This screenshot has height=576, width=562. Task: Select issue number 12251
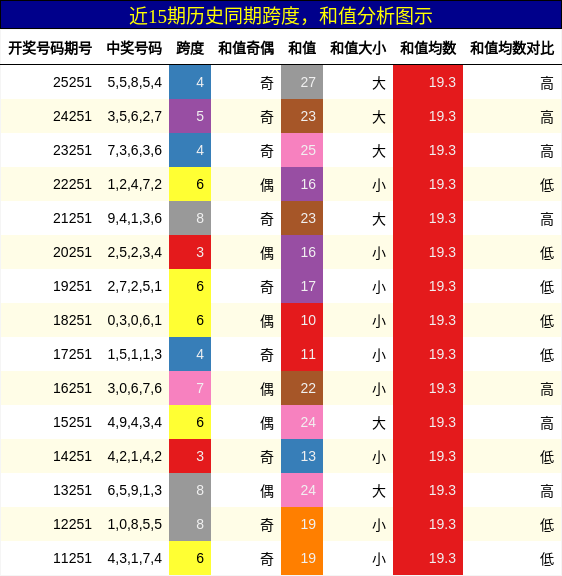pos(72,524)
